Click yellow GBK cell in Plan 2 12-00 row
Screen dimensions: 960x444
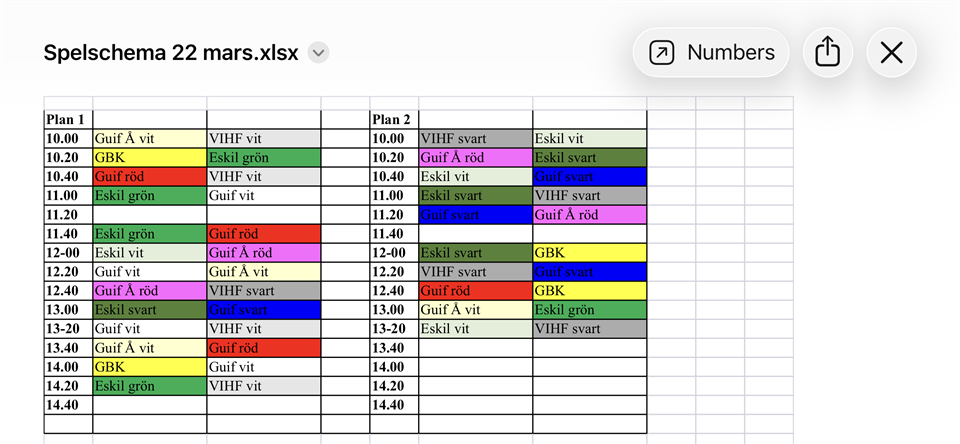(589, 253)
